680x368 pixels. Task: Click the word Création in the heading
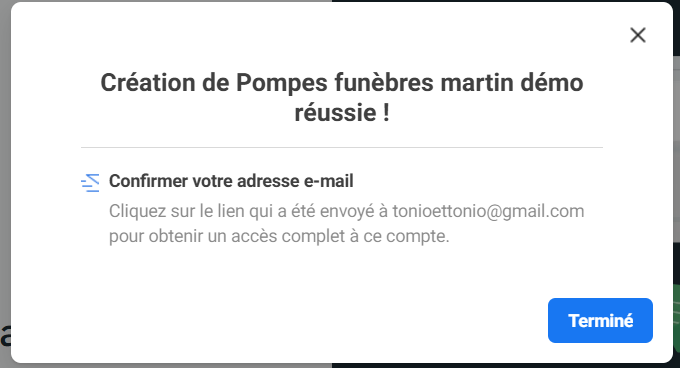click(147, 82)
